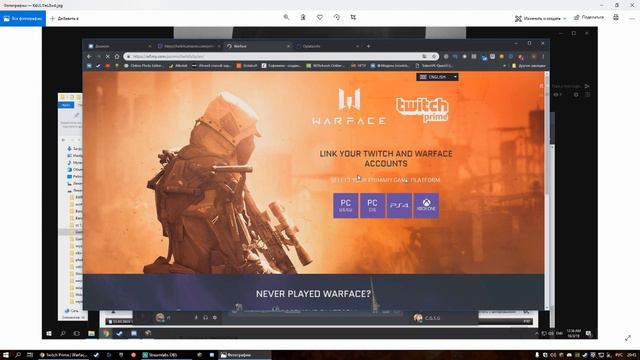Image resolution: width=640 pixels, height=360 pixels.
Task: Select the Photos app taskbar button
Action: [244, 355]
